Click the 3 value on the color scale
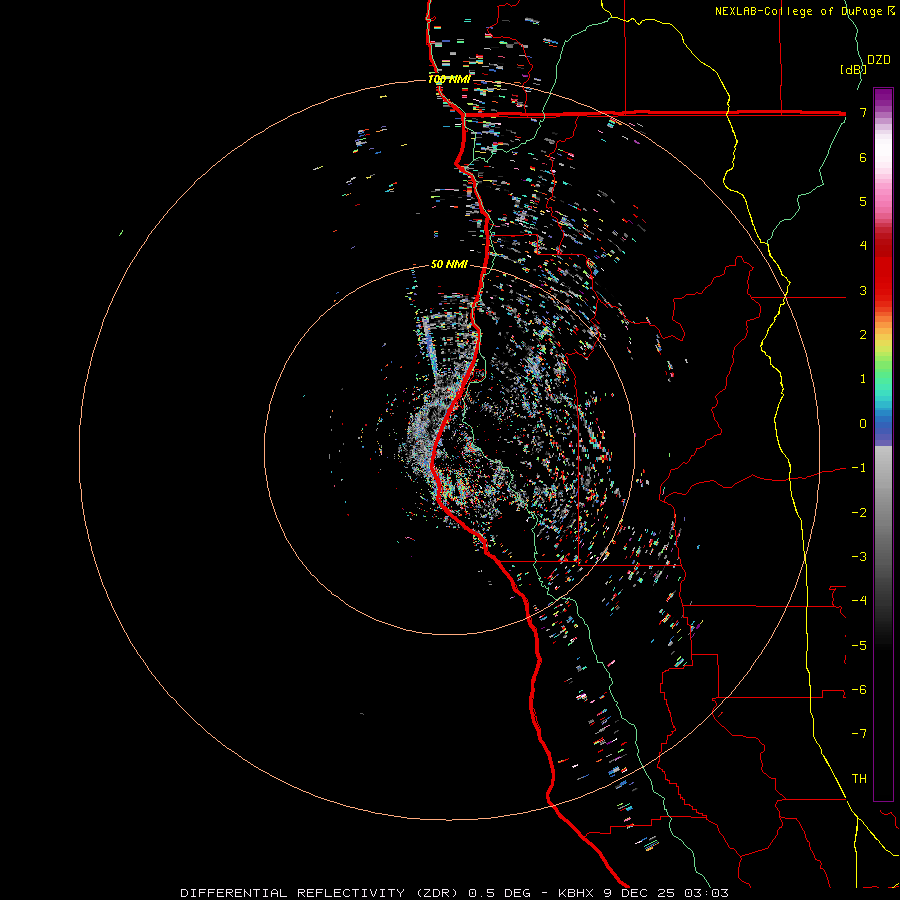Image resolution: width=900 pixels, height=900 pixels. coord(863,290)
